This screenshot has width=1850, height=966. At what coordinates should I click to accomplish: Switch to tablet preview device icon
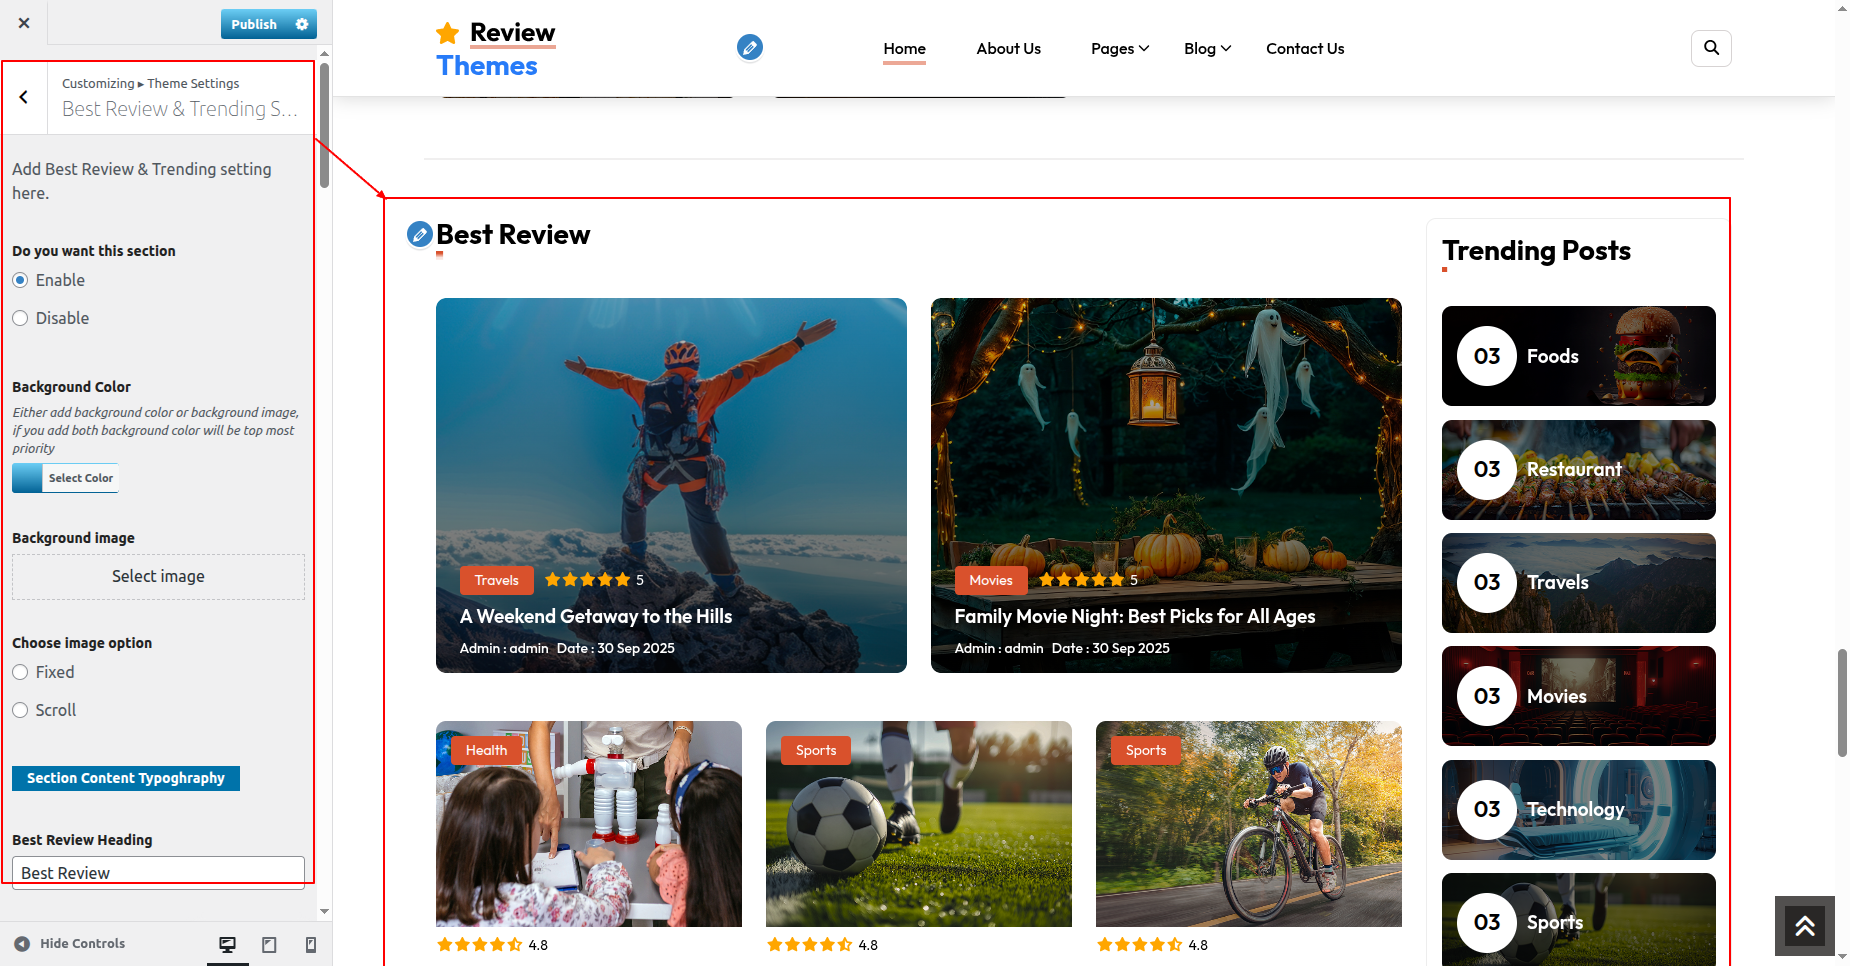(x=269, y=944)
